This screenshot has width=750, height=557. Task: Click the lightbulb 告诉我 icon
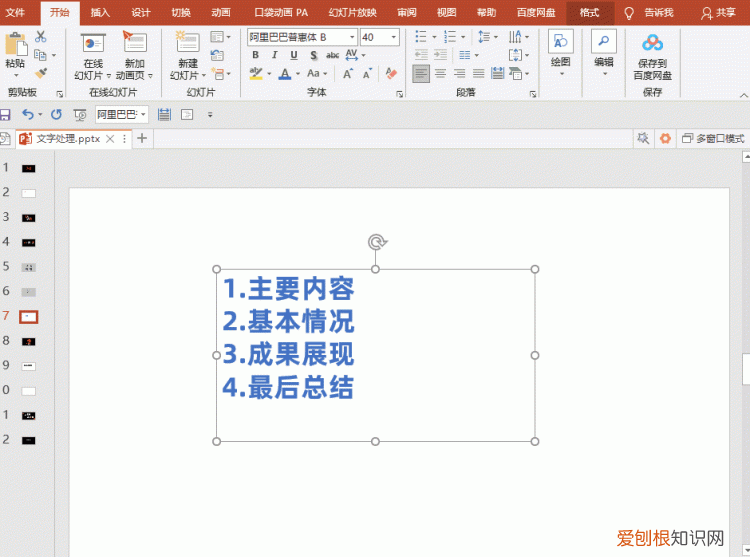[x=629, y=13]
